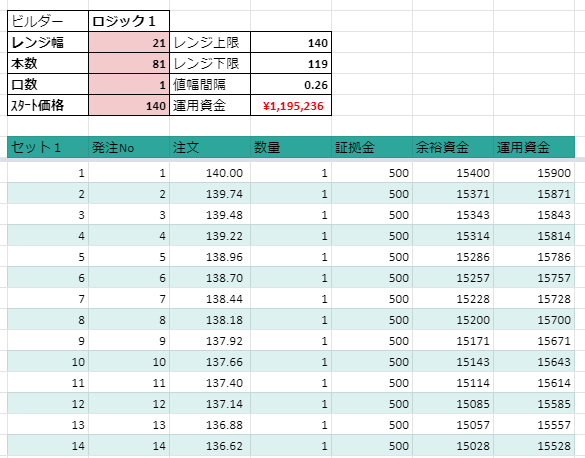Click the 証拠金 column header
The height and width of the screenshot is (458, 585).
tap(372, 147)
